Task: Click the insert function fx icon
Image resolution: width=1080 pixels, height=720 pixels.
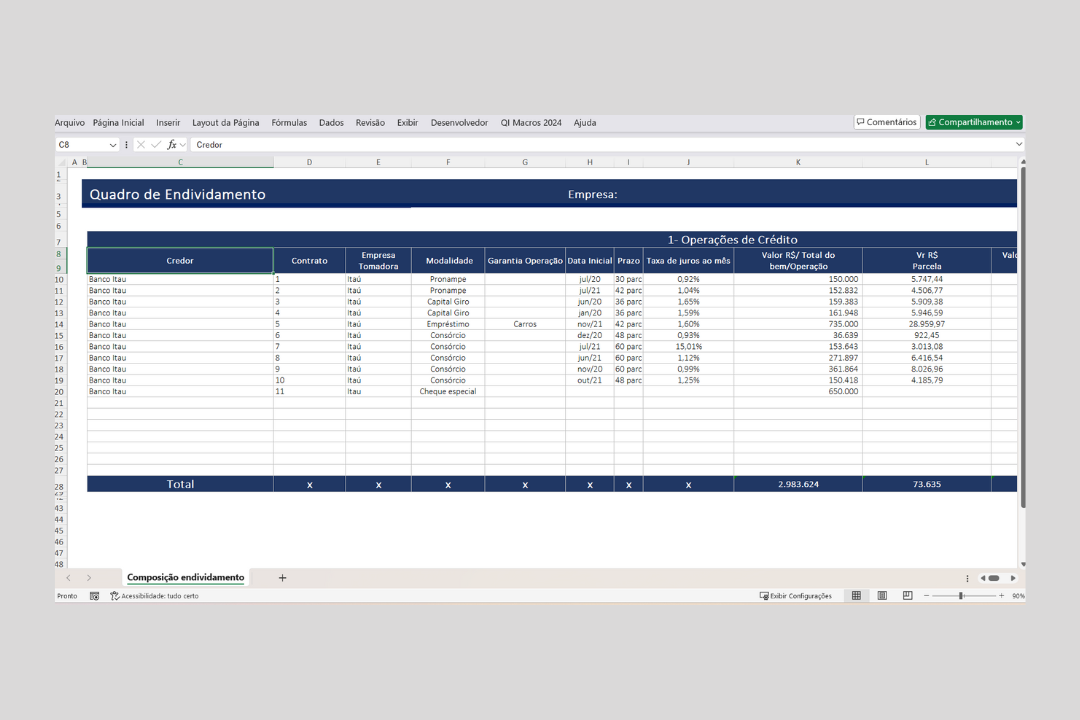Action: click(172, 145)
